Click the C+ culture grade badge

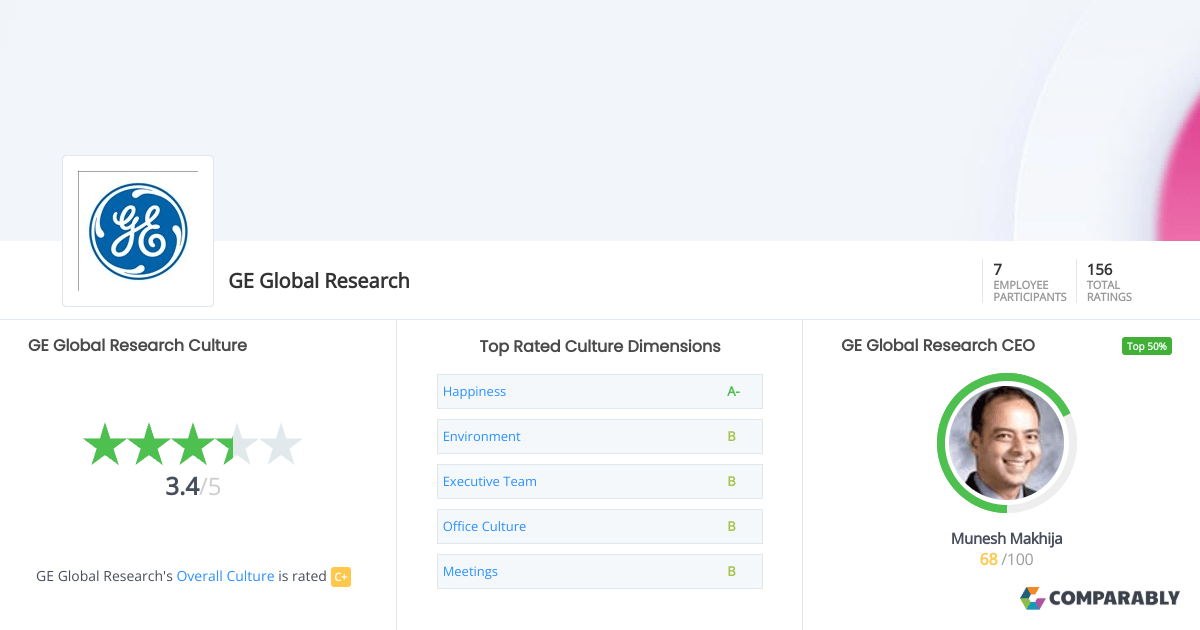coord(341,577)
